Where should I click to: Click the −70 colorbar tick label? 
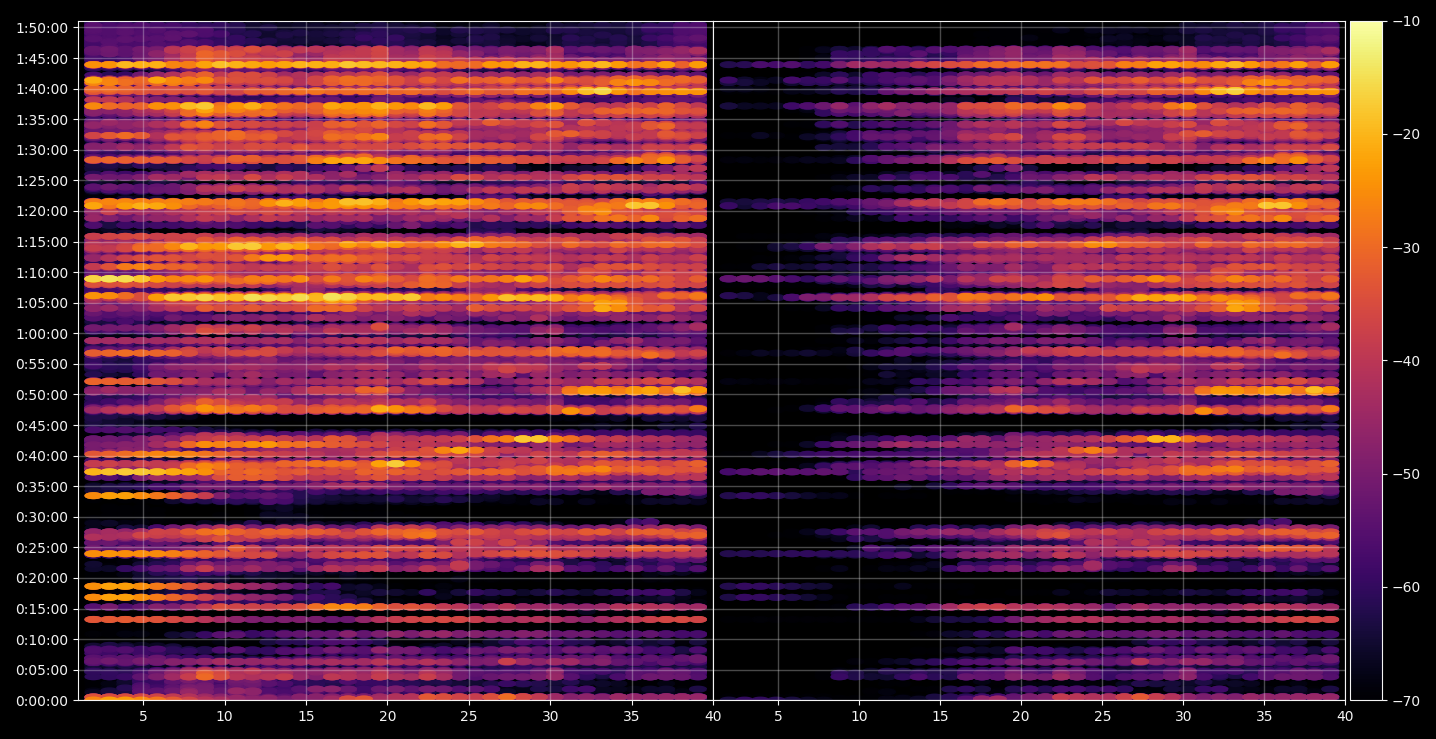tap(1405, 700)
